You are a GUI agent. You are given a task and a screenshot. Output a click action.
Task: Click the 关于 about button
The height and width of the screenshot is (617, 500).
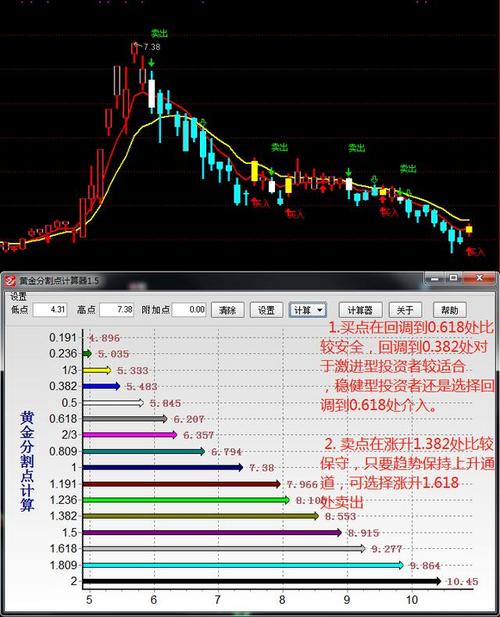[x=405, y=310]
